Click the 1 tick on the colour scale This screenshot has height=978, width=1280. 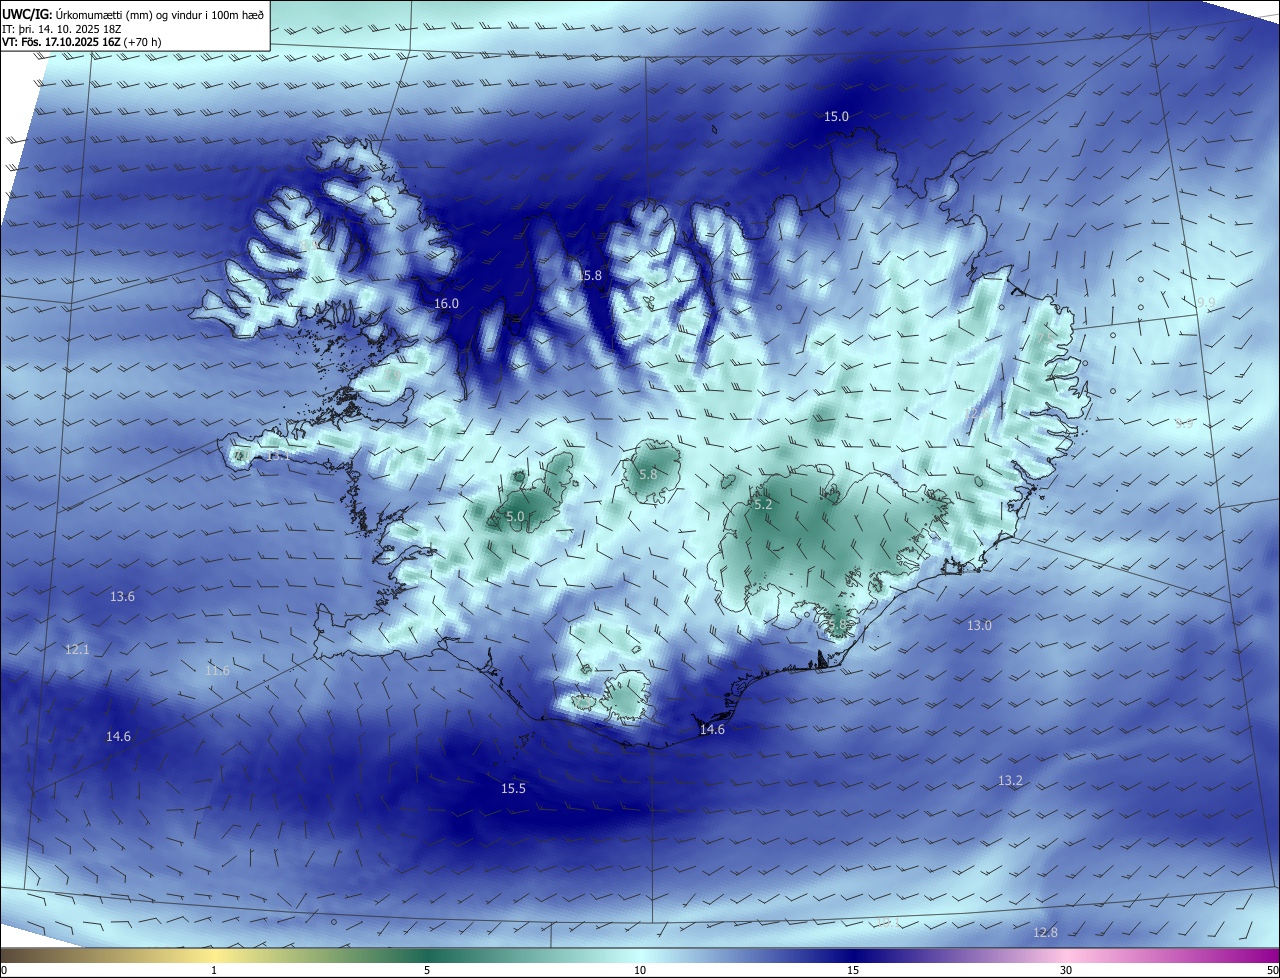coord(214,970)
